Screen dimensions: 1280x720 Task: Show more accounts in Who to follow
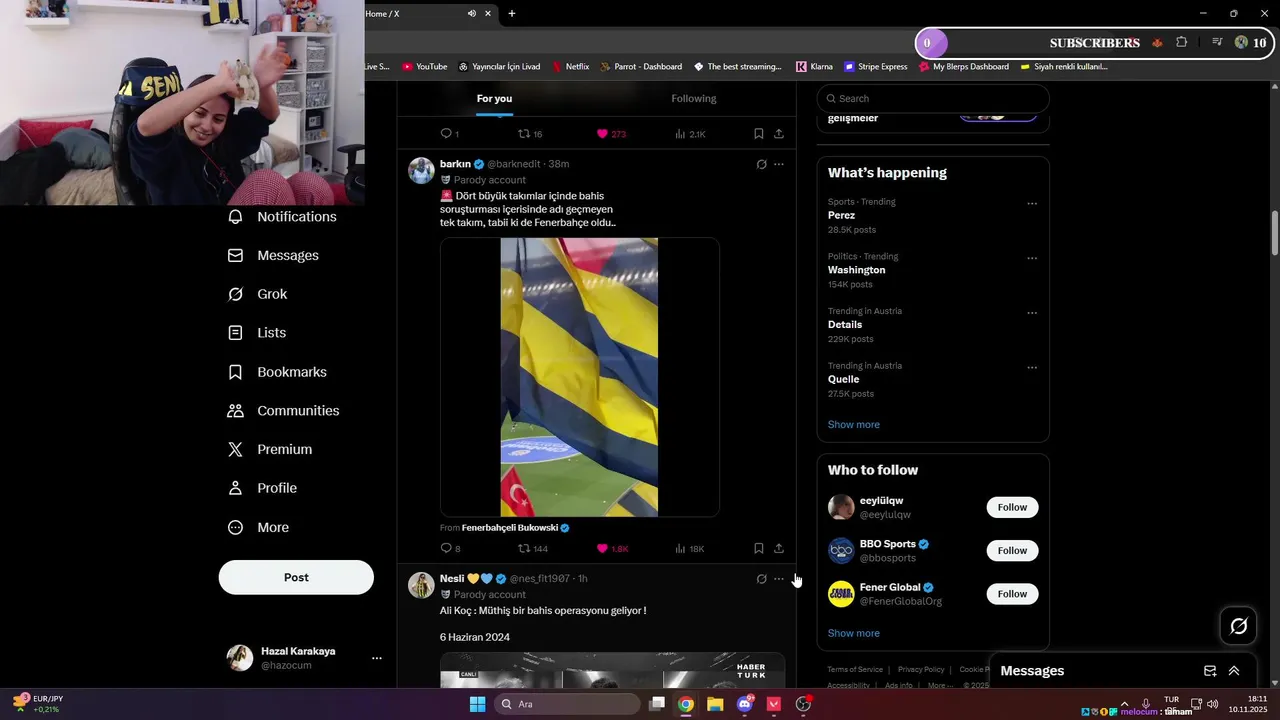tap(854, 634)
